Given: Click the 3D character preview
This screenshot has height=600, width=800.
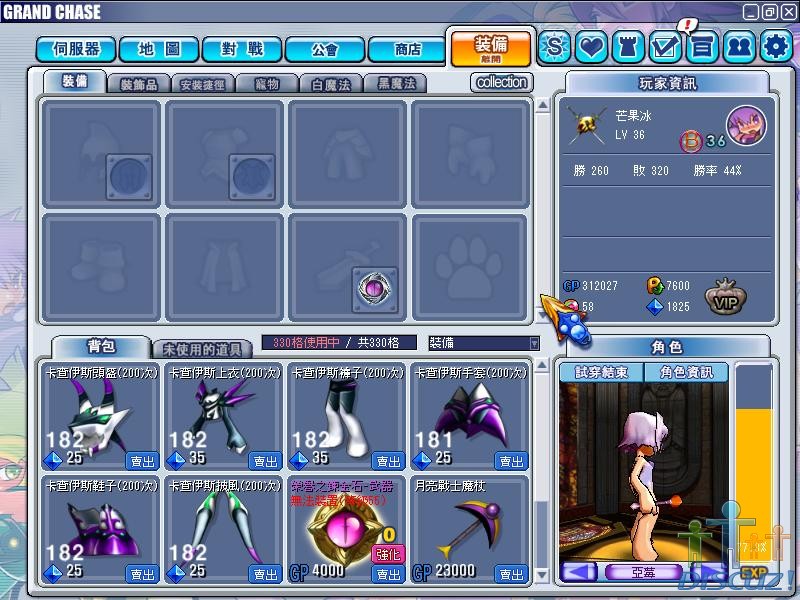Looking at the screenshot, I should [x=644, y=472].
